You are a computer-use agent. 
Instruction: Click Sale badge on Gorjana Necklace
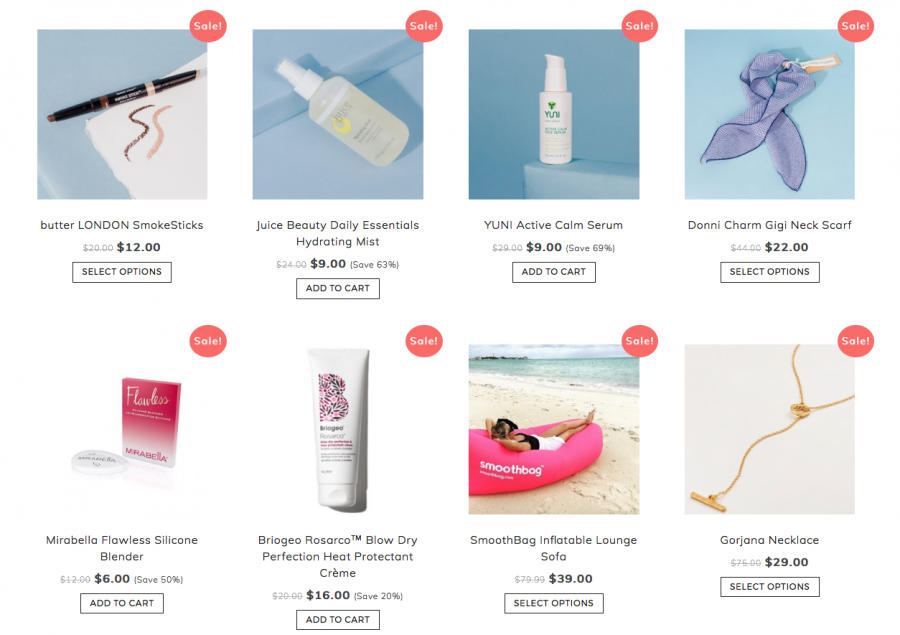point(856,341)
